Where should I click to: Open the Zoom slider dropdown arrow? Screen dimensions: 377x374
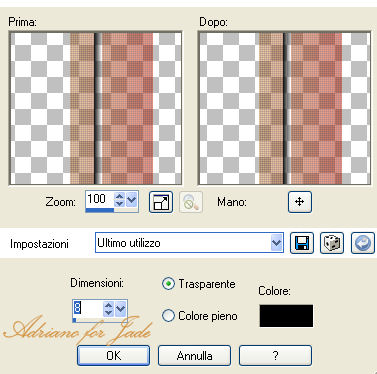tap(131, 200)
